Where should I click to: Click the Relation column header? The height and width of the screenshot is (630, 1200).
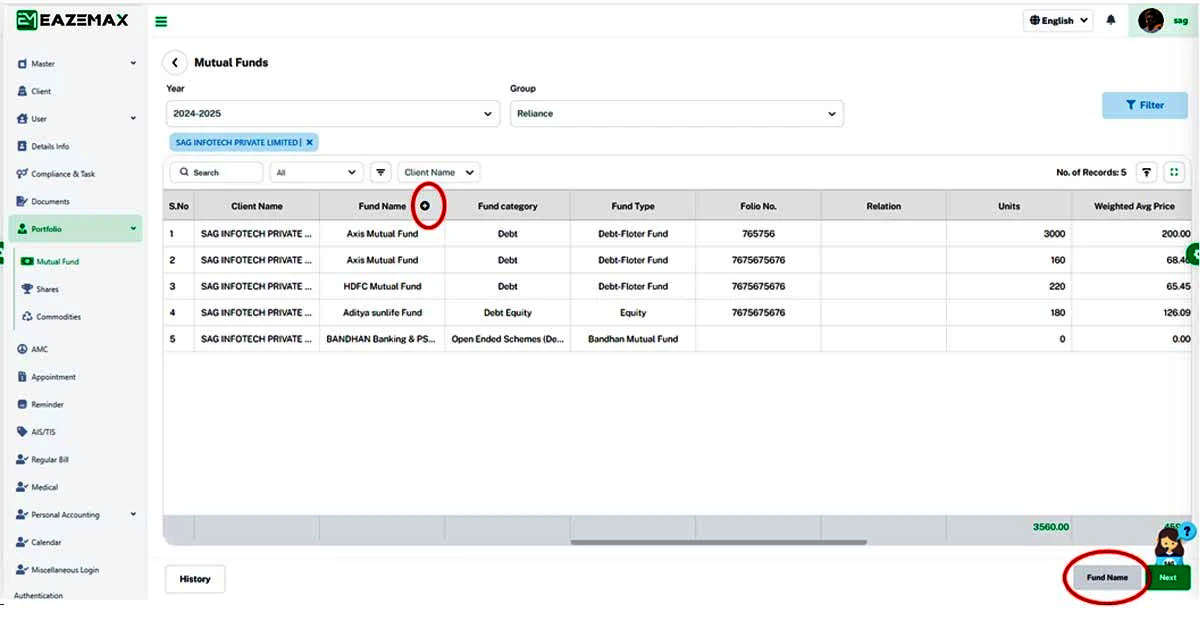tap(884, 206)
